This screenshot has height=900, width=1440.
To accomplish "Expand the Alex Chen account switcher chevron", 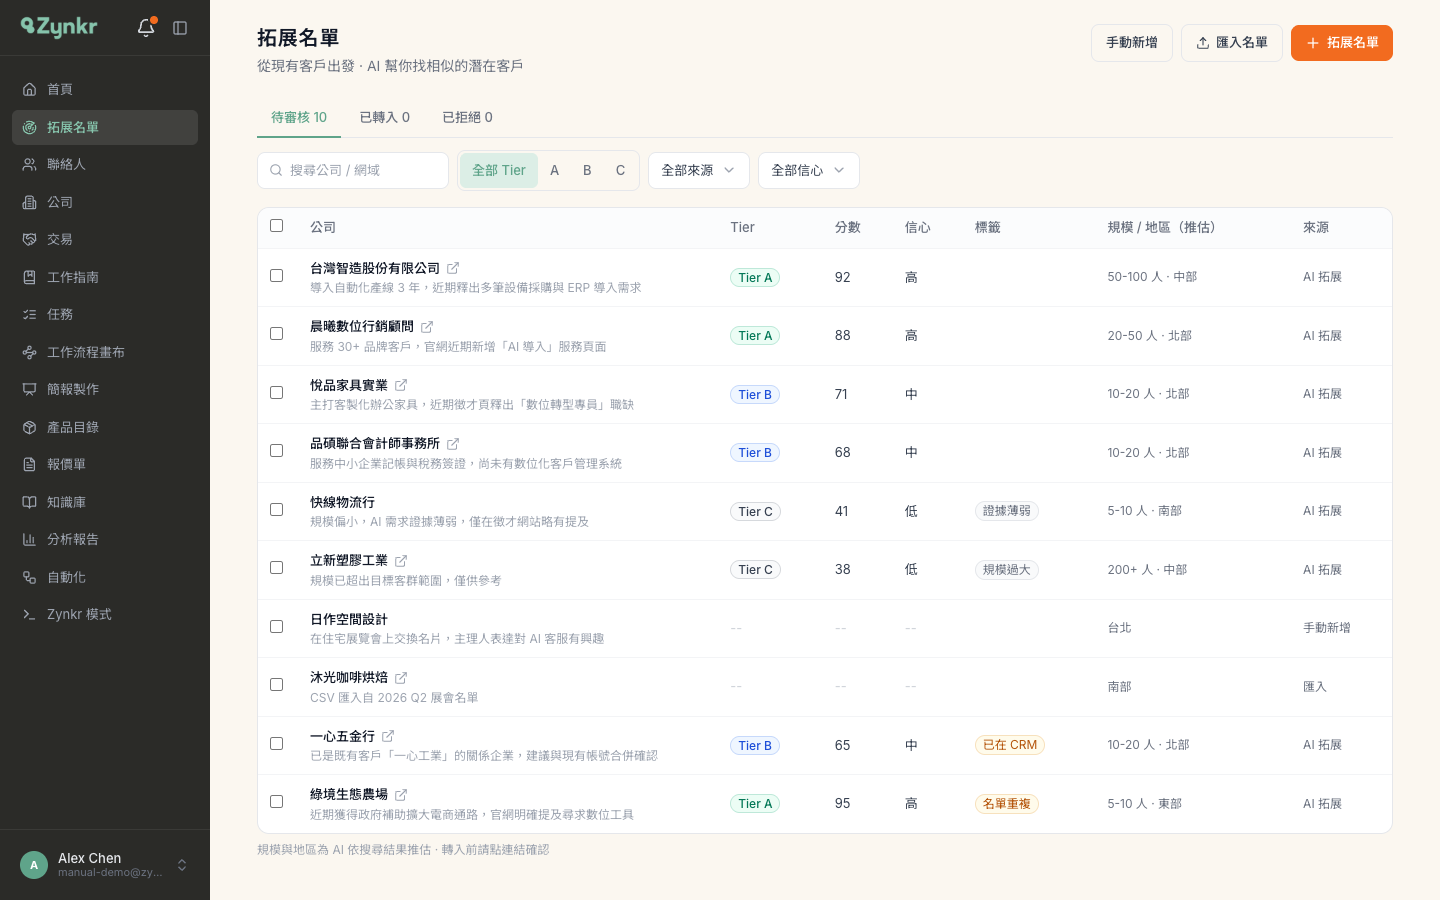I will (x=182, y=865).
